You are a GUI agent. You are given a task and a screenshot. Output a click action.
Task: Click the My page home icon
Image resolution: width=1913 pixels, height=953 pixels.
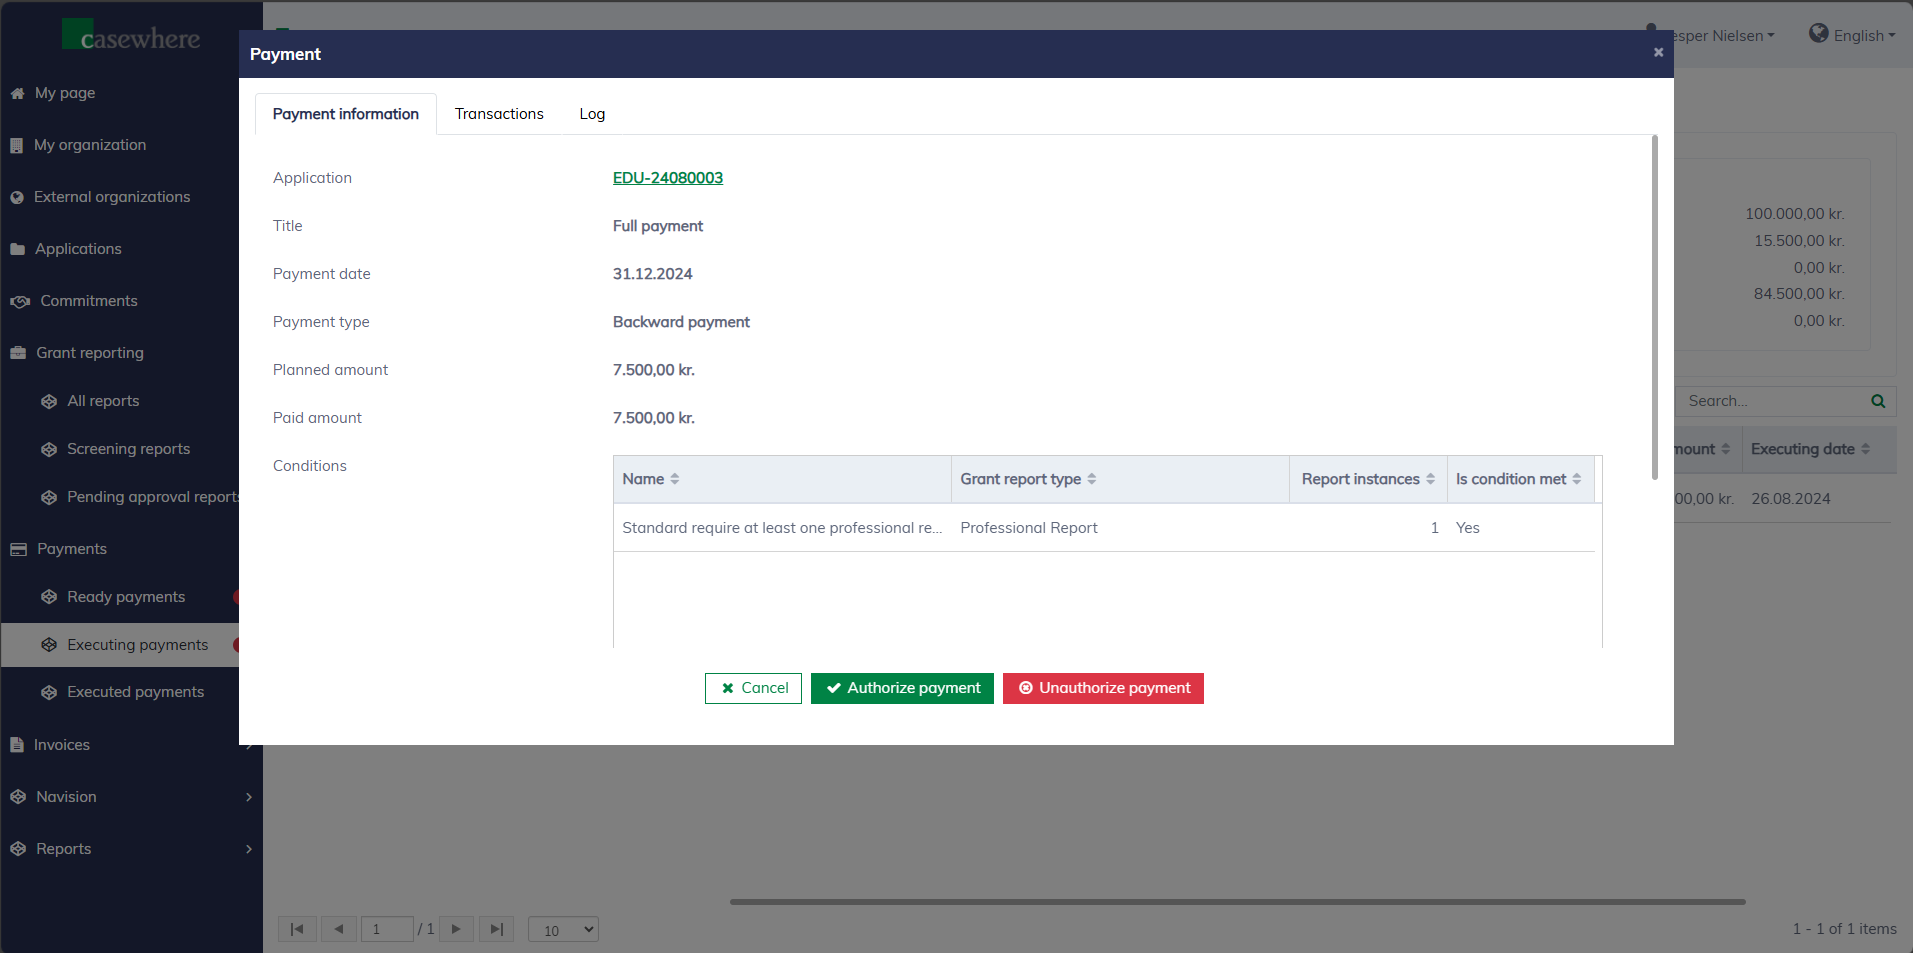[x=17, y=93]
